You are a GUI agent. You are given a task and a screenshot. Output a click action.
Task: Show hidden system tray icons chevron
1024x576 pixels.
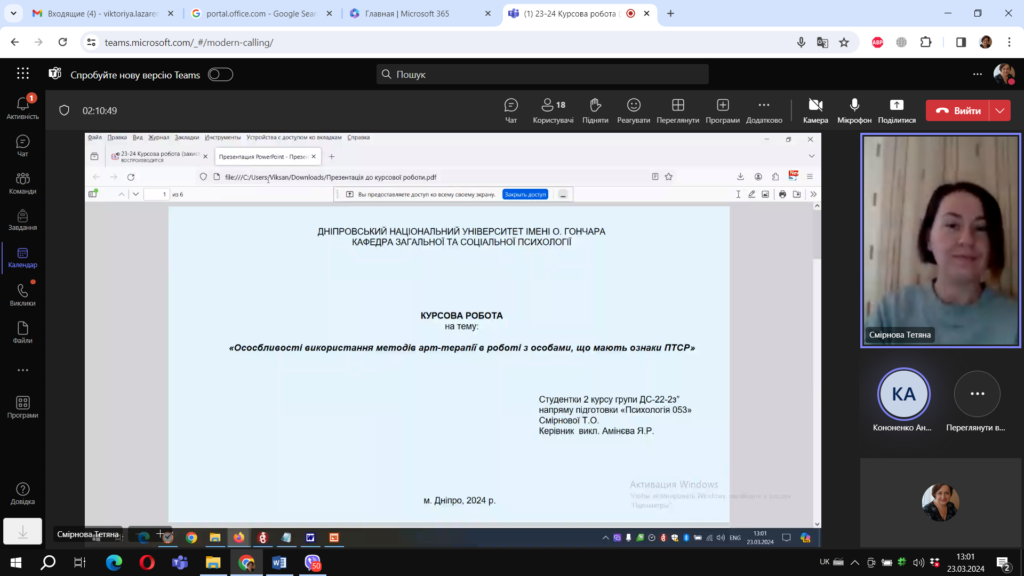click(x=854, y=562)
